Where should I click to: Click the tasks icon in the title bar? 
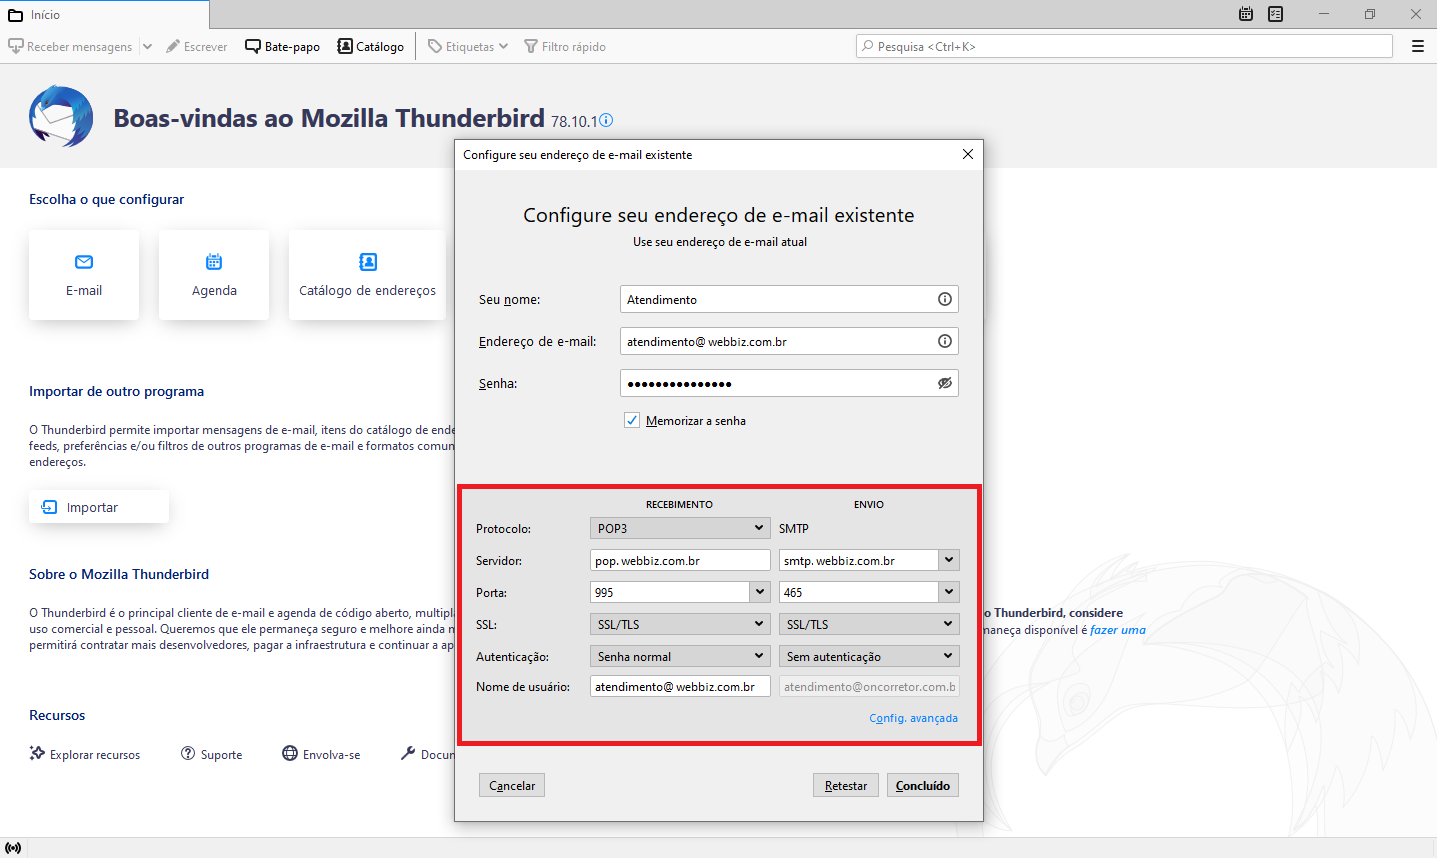pos(1275,14)
